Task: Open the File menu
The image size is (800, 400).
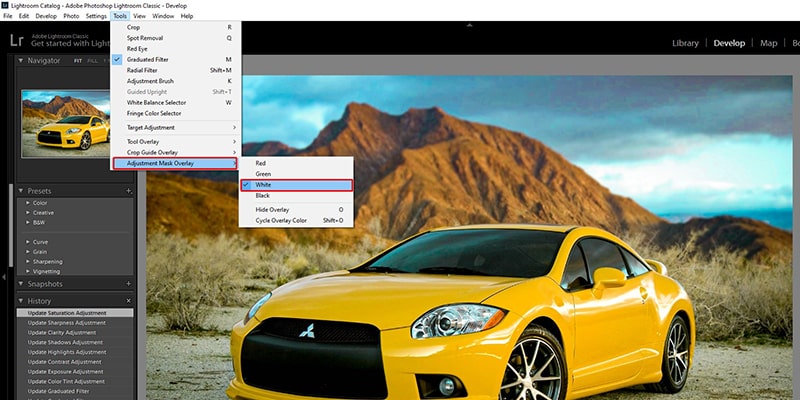Action: pyautogui.click(x=8, y=16)
